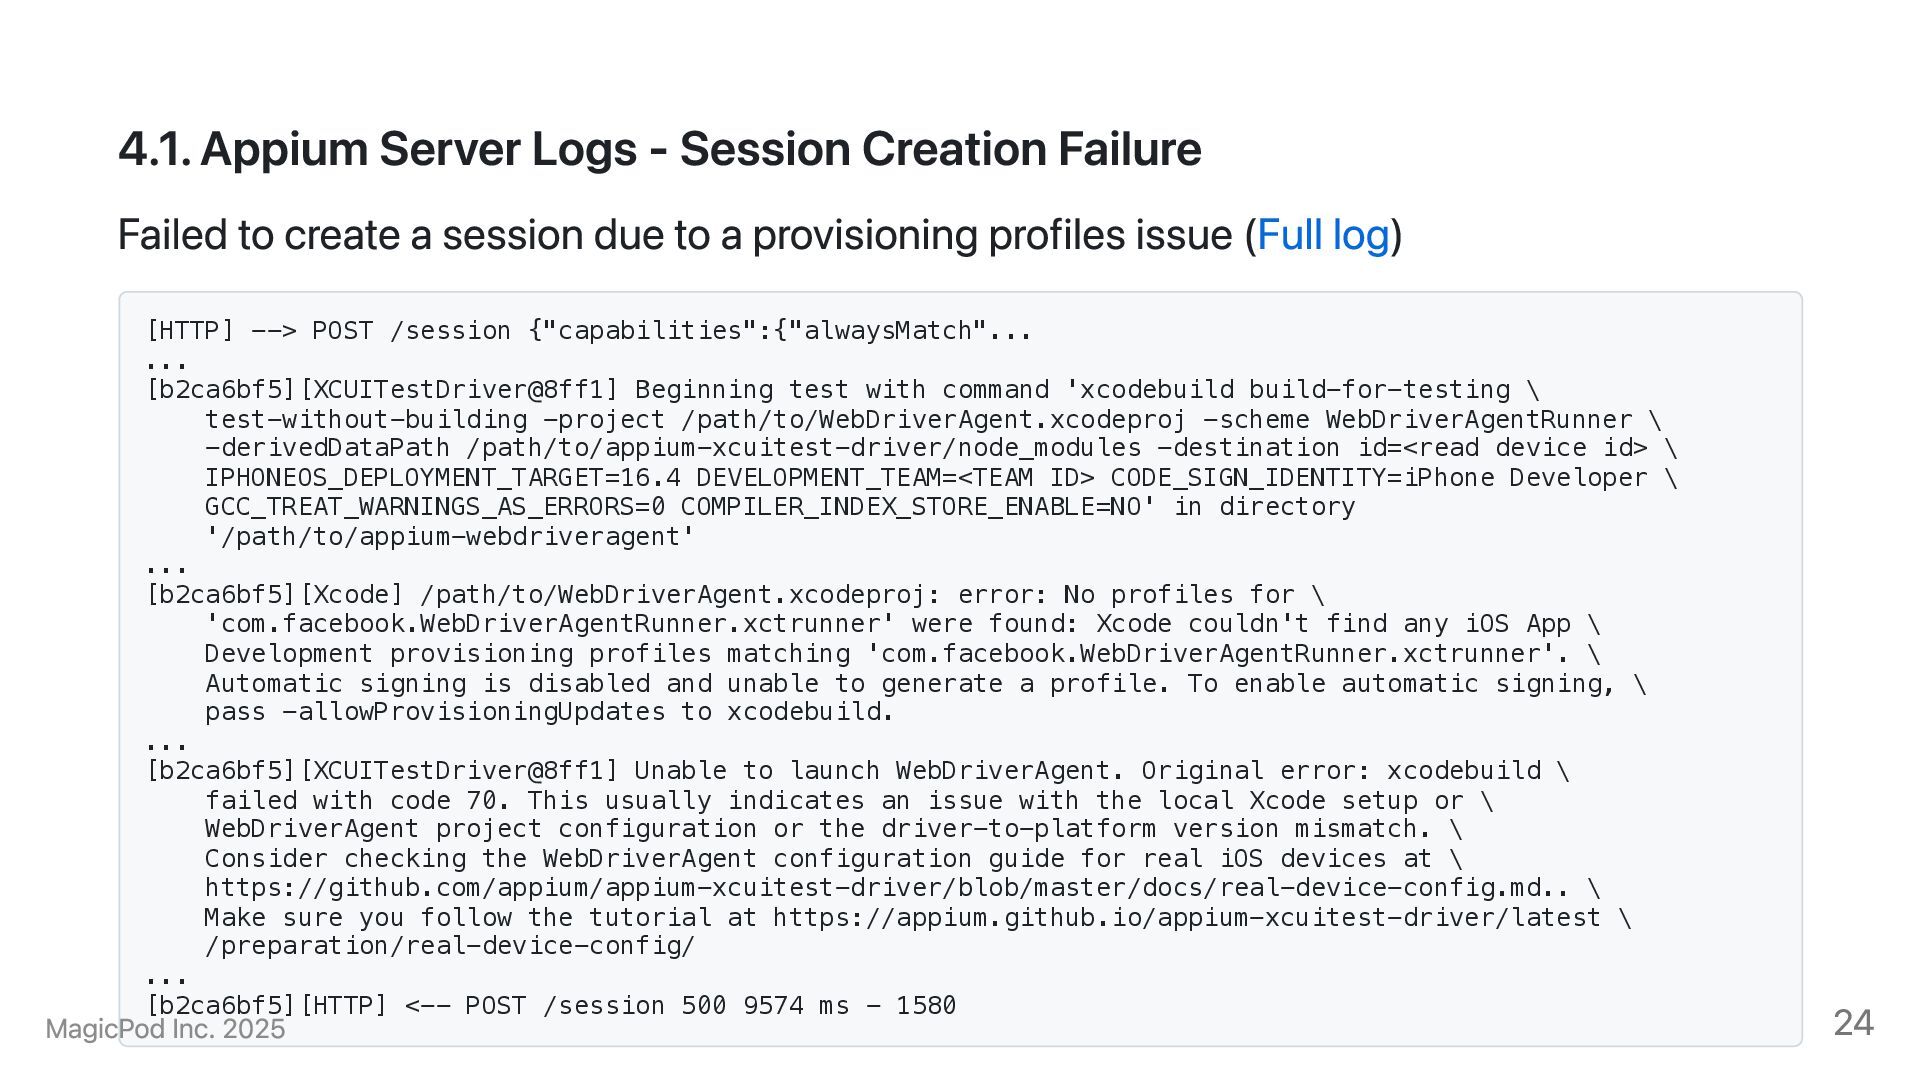
Task: Click the appium.github.io tutorial URL
Action: tap(1186, 918)
